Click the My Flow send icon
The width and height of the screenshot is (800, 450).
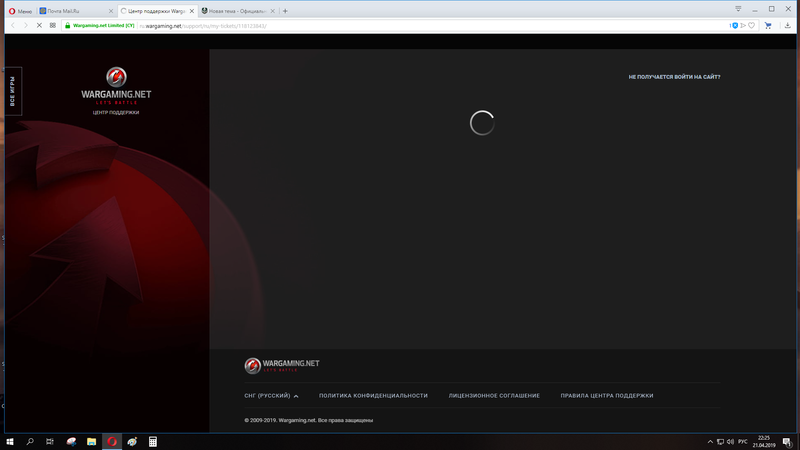point(743,26)
